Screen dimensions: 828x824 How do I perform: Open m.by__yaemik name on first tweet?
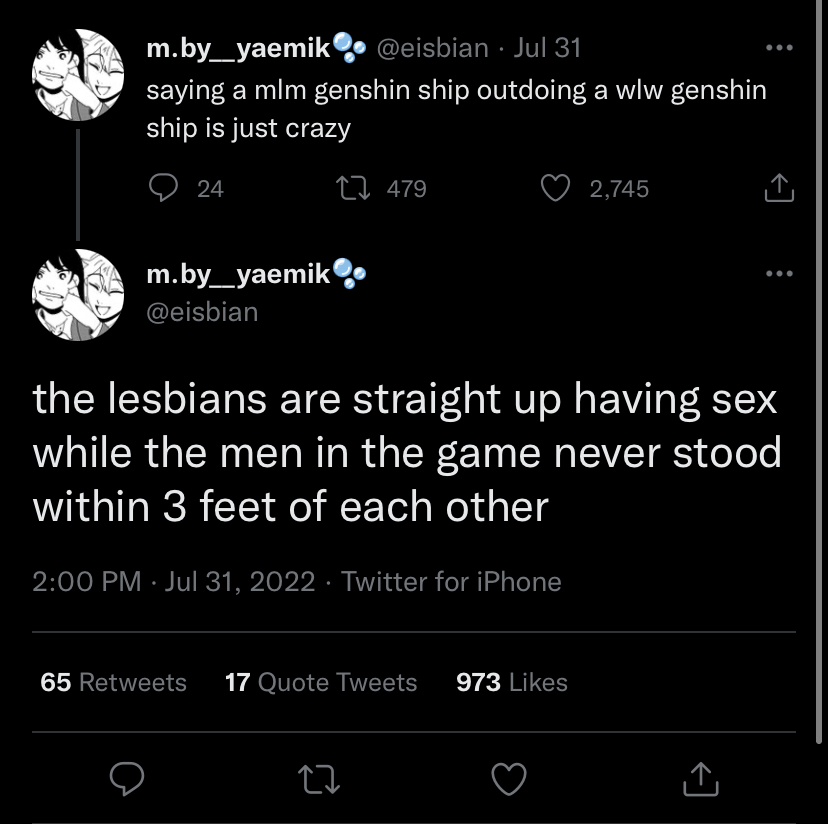pos(239,49)
